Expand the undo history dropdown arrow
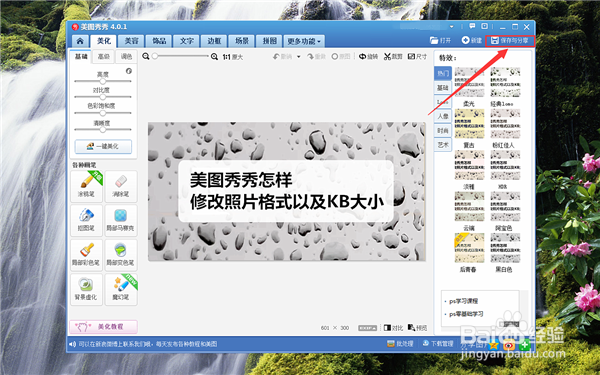Viewport: 600px width, 375px height. 298,57
